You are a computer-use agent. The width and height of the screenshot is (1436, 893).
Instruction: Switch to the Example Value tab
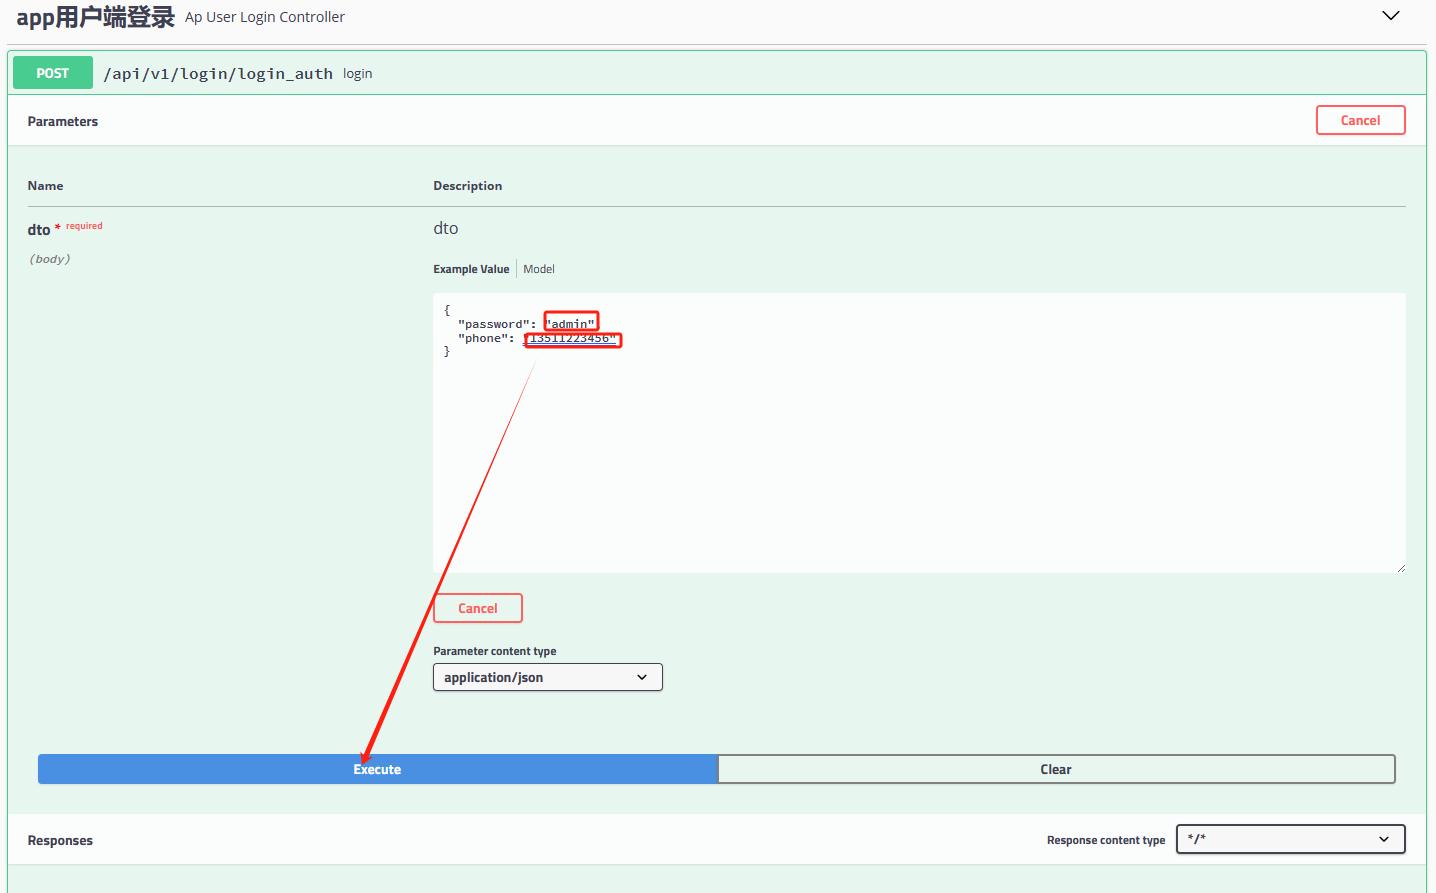coord(471,269)
